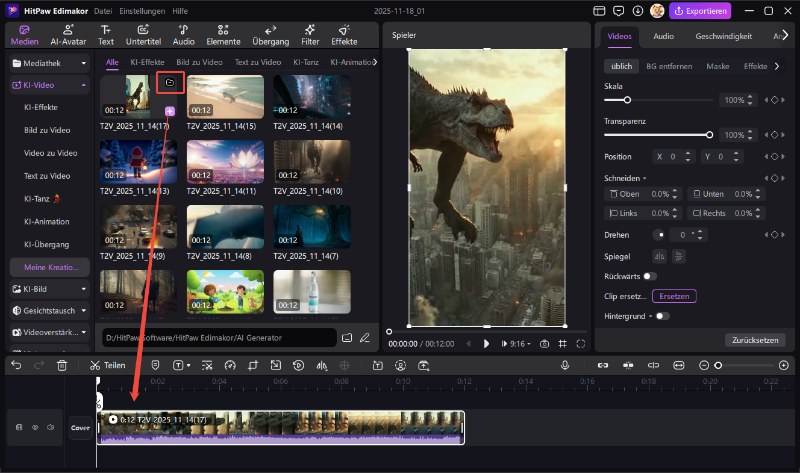Open the Übergang transitions panel
The width and height of the screenshot is (800, 473).
tap(270, 35)
